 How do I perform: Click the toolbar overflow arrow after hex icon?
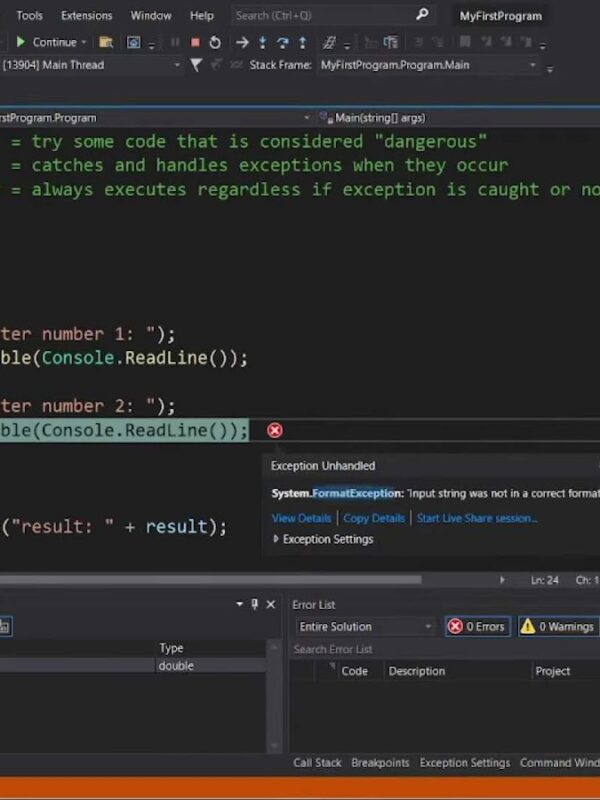(x=347, y=46)
